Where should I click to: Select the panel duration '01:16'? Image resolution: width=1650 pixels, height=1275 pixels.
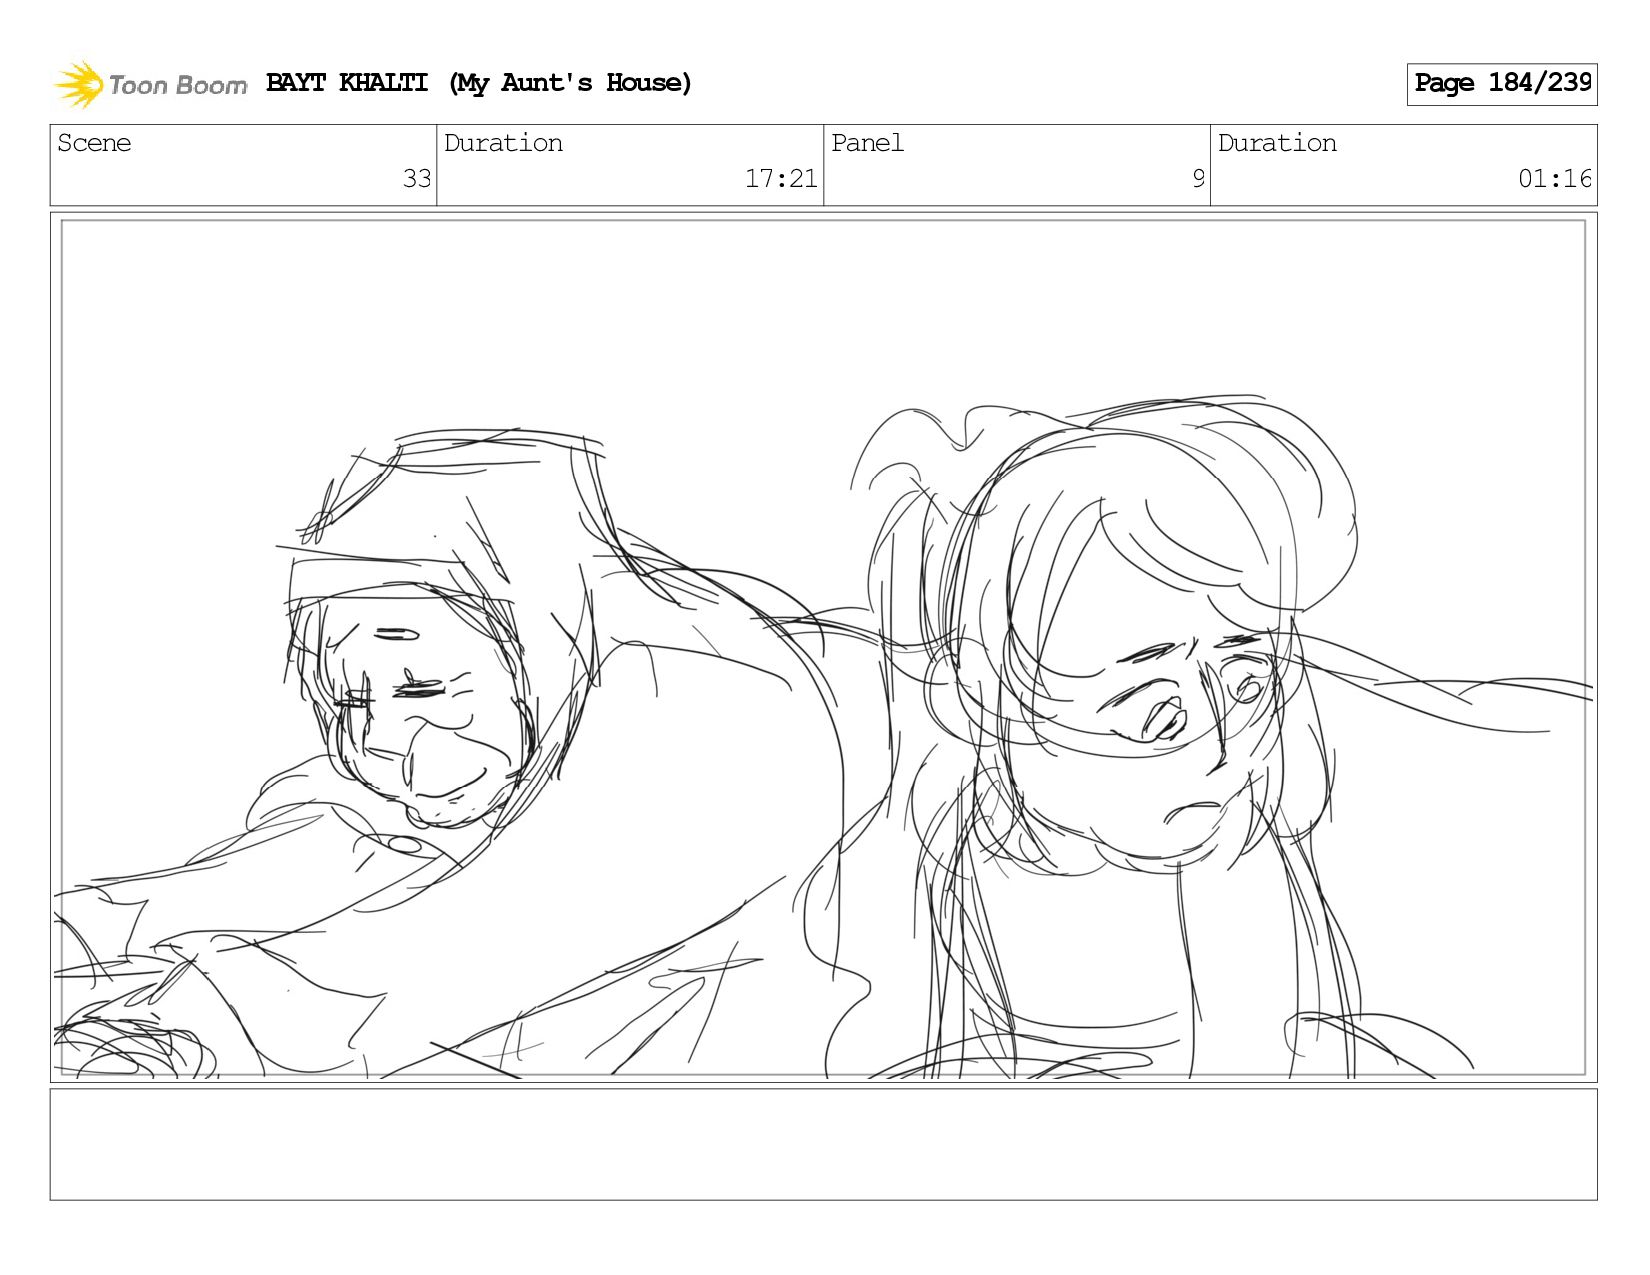[1555, 179]
